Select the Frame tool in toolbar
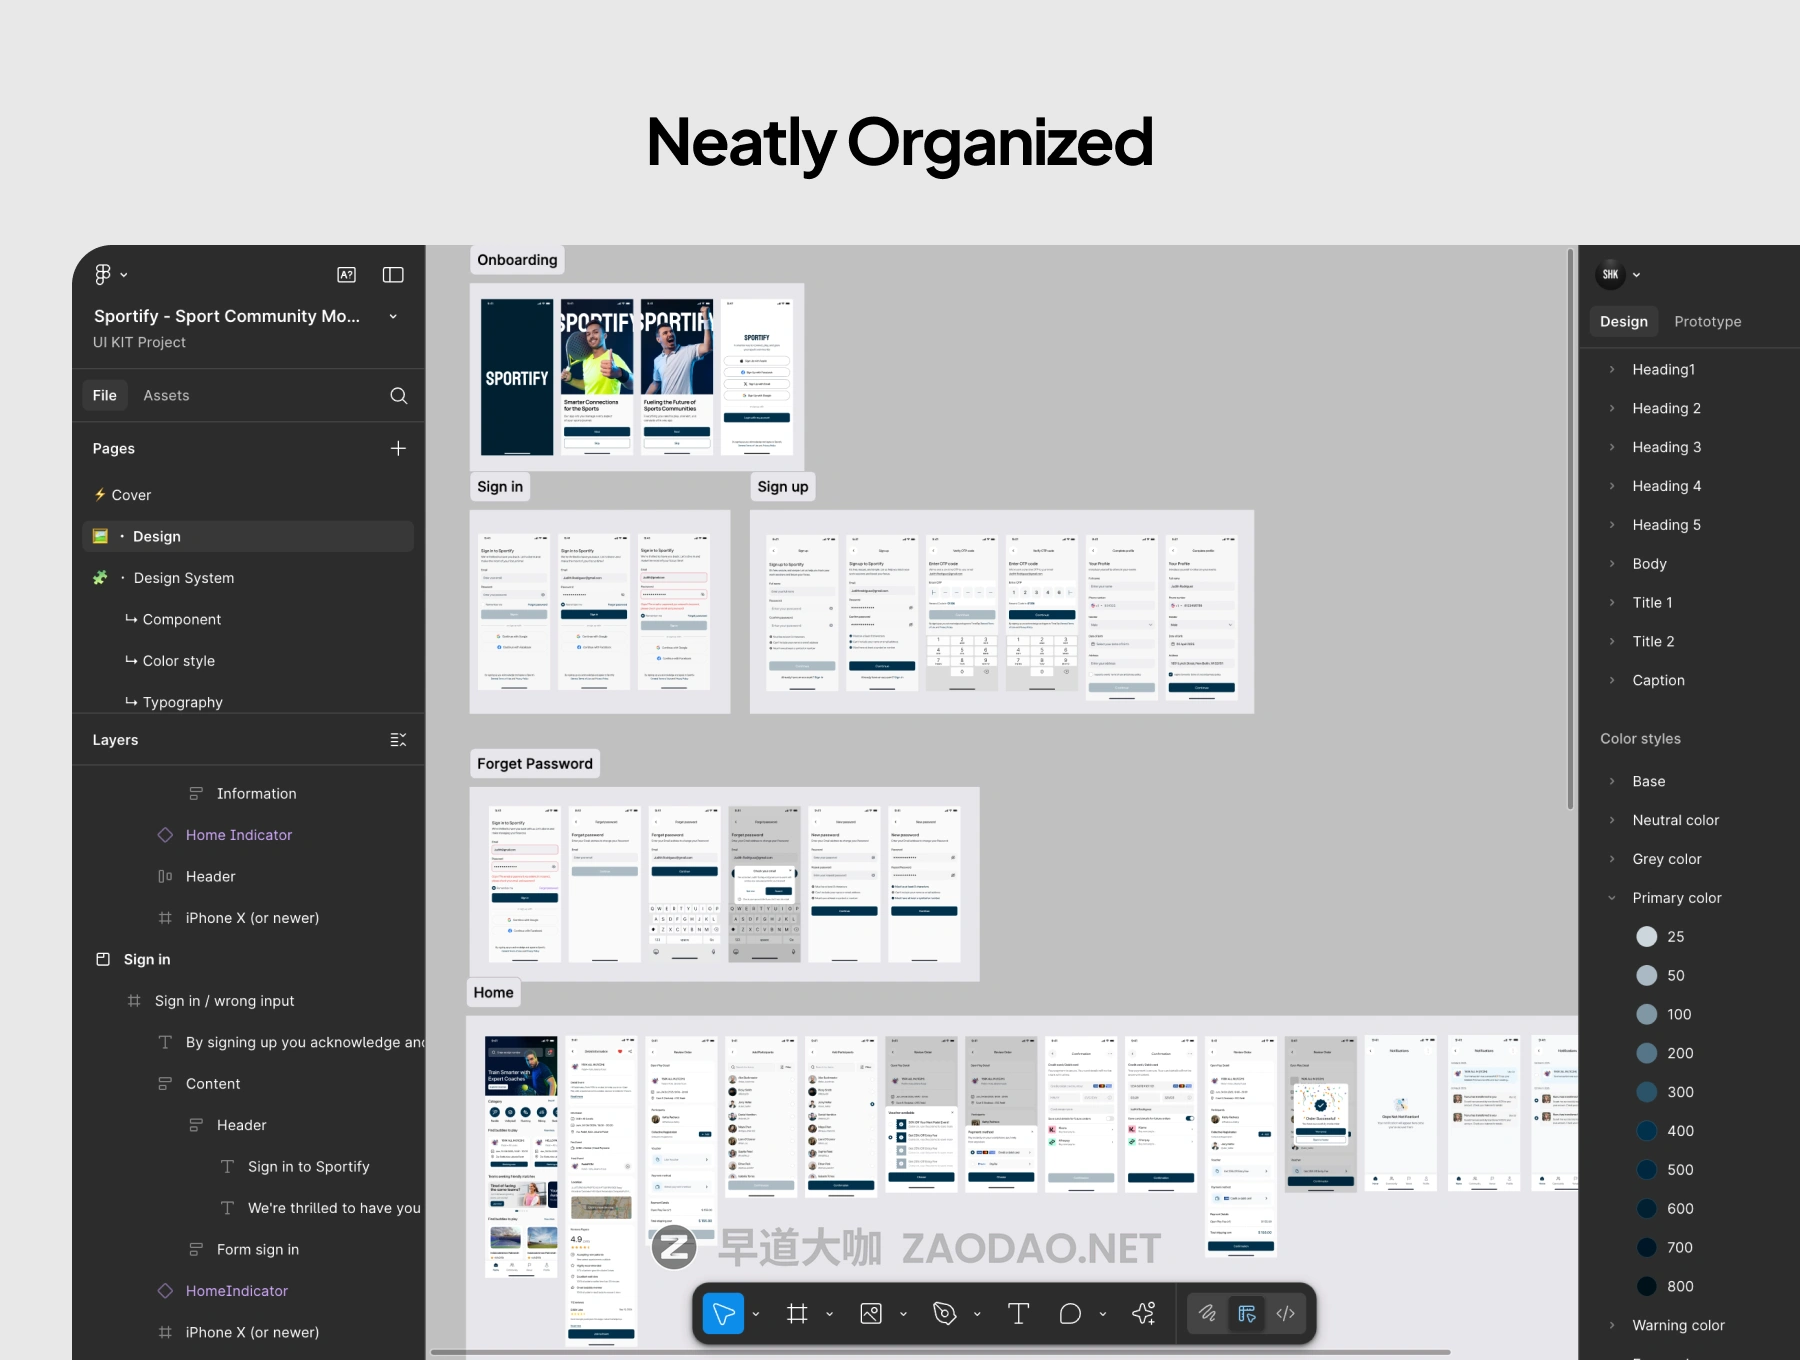Screen dimensions: 1800x1360 (x=797, y=1314)
